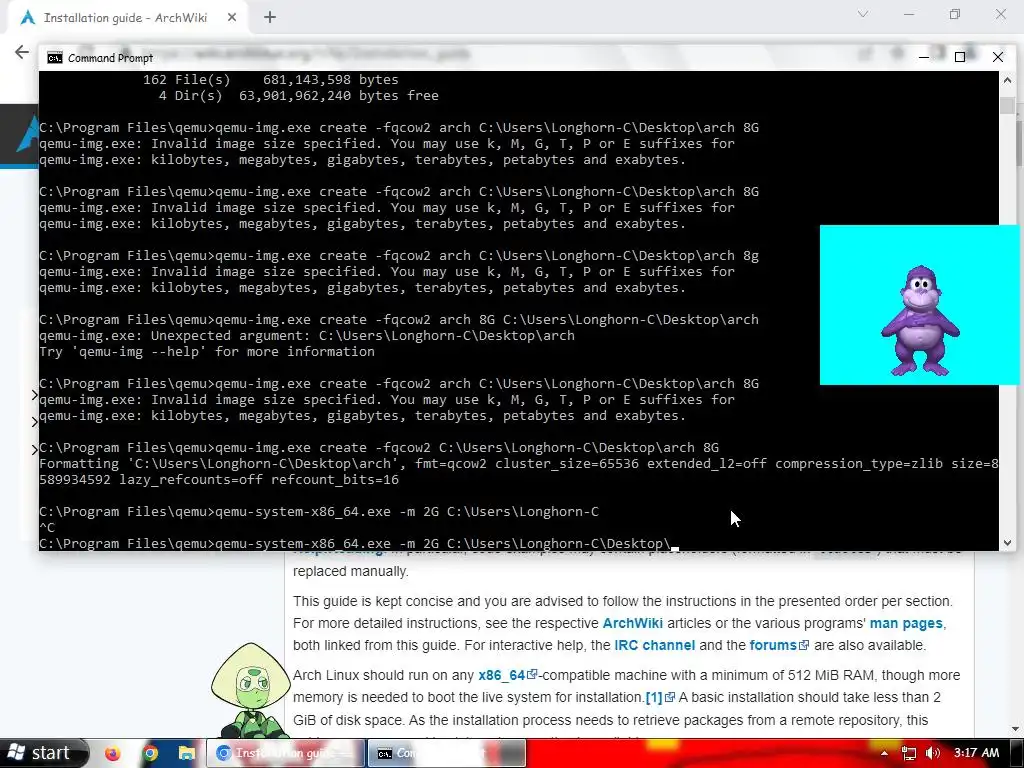The width and height of the screenshot is (1024, 768).
Task: Open Command Prompt window system menu icon
Action: point(55,57)
